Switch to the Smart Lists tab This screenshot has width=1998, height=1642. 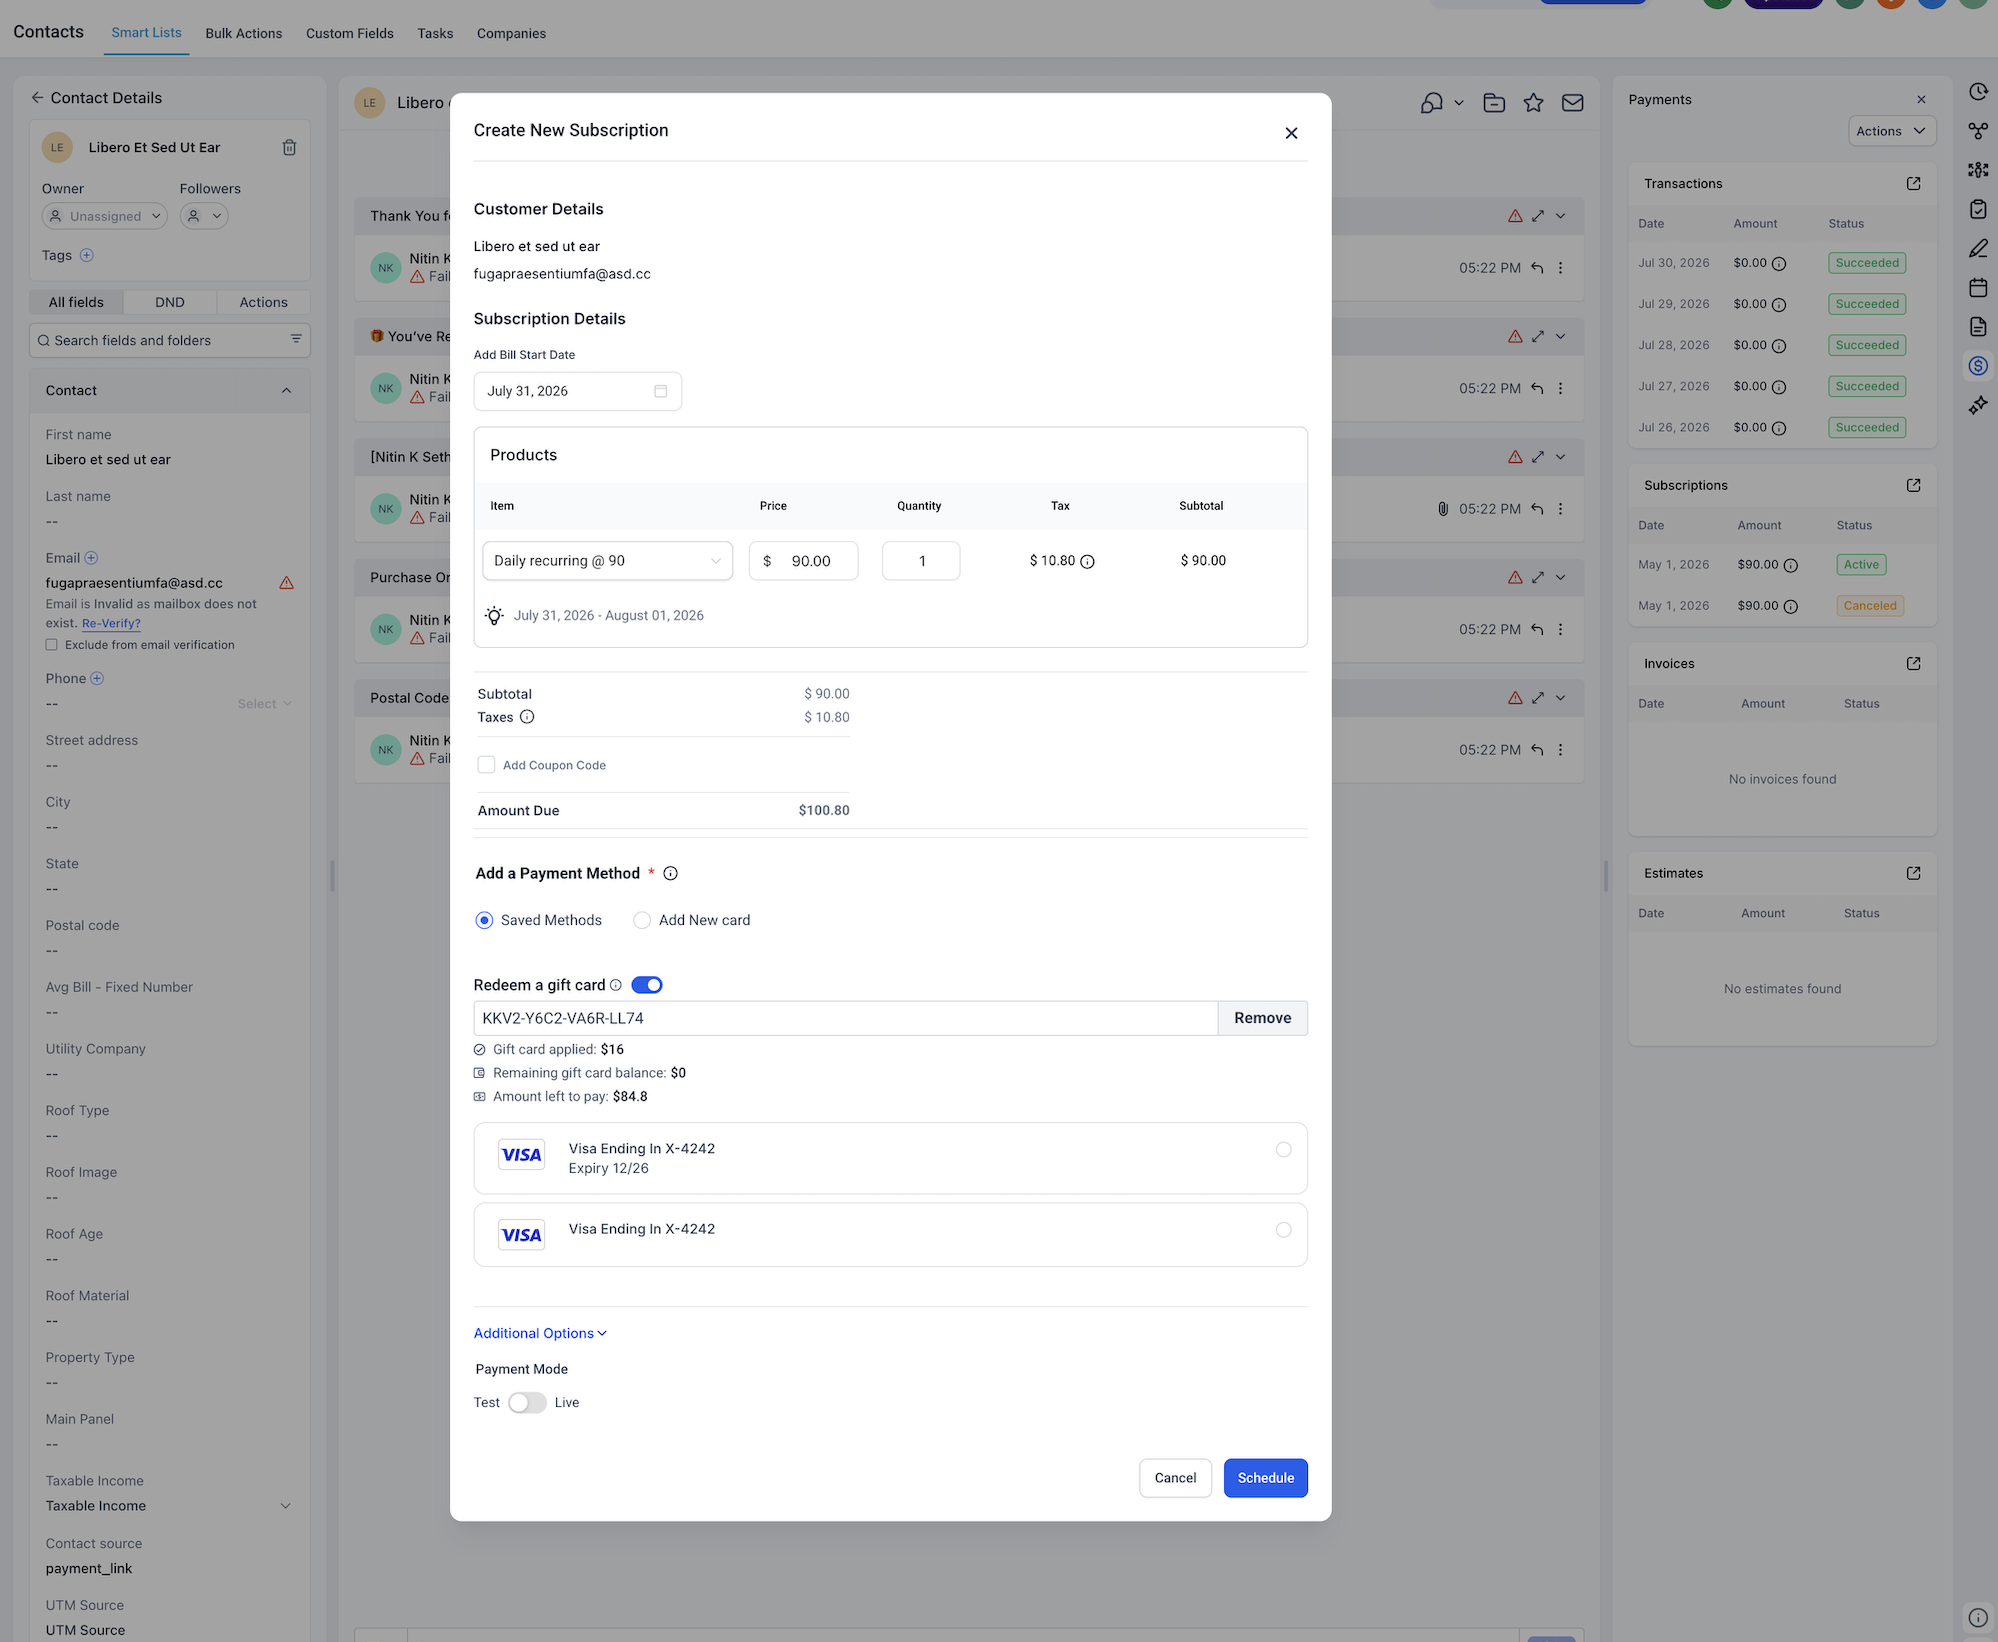click(x=146, y=33)
